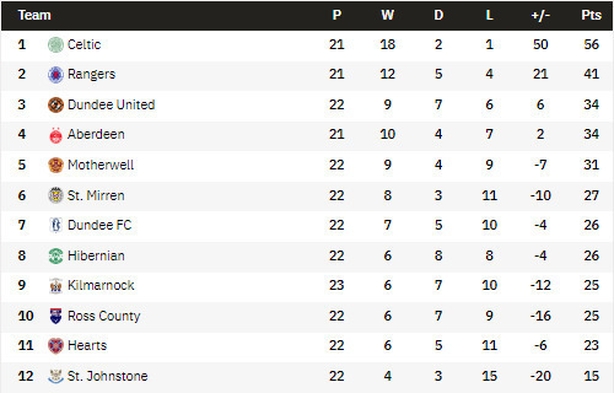Open the Dundee FC team link
The image size is (614, 393).
pyautogui.click(x=99, y=225)
